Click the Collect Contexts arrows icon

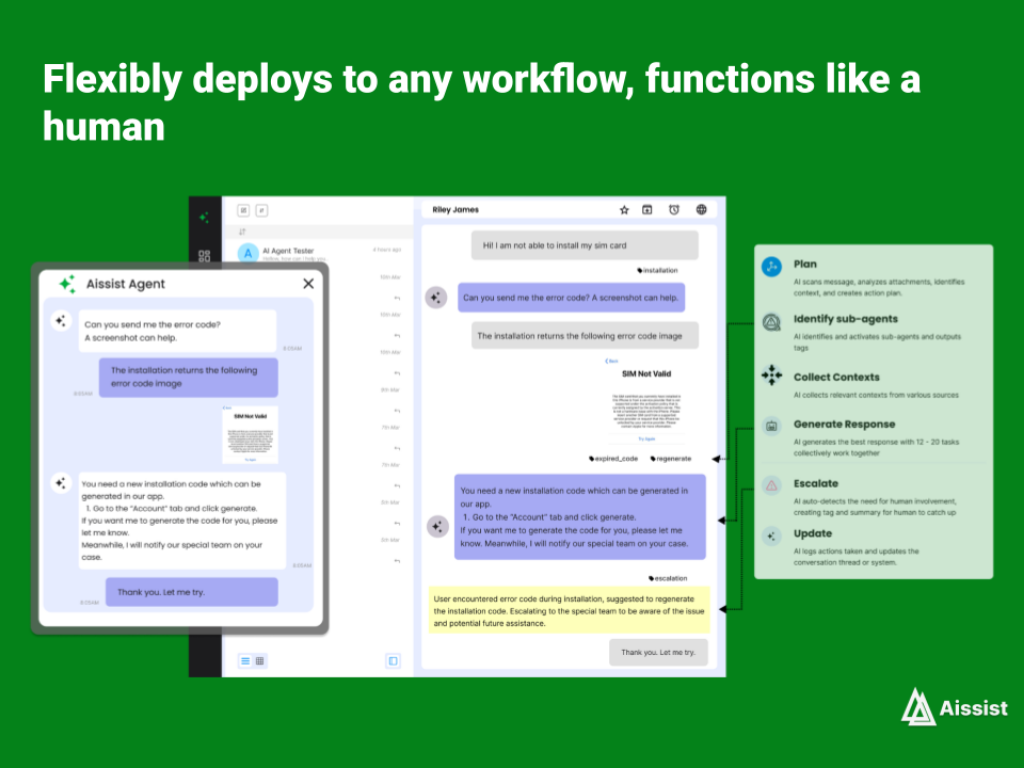pyautogui.click(x=771, y=376)
